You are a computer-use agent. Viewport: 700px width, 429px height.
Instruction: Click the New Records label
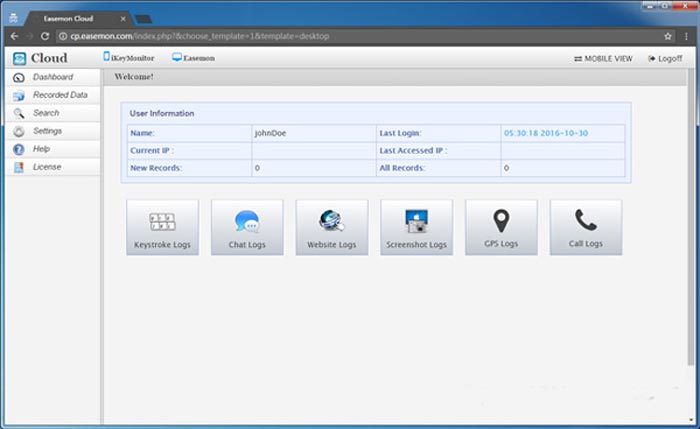[x=156, y=168]
